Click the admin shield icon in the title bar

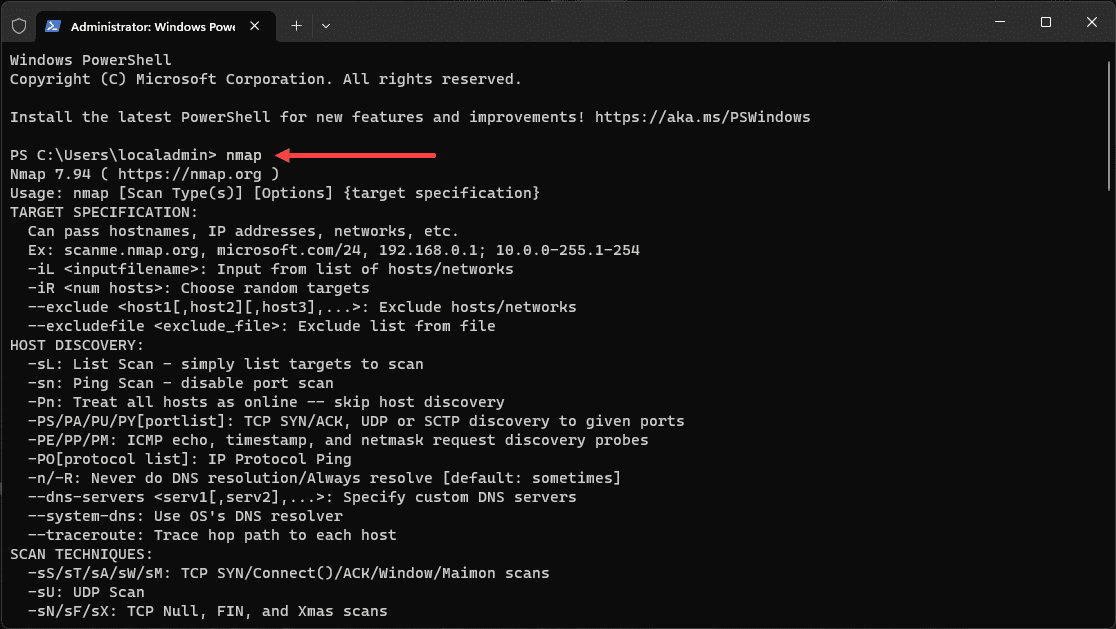(18, 26)
